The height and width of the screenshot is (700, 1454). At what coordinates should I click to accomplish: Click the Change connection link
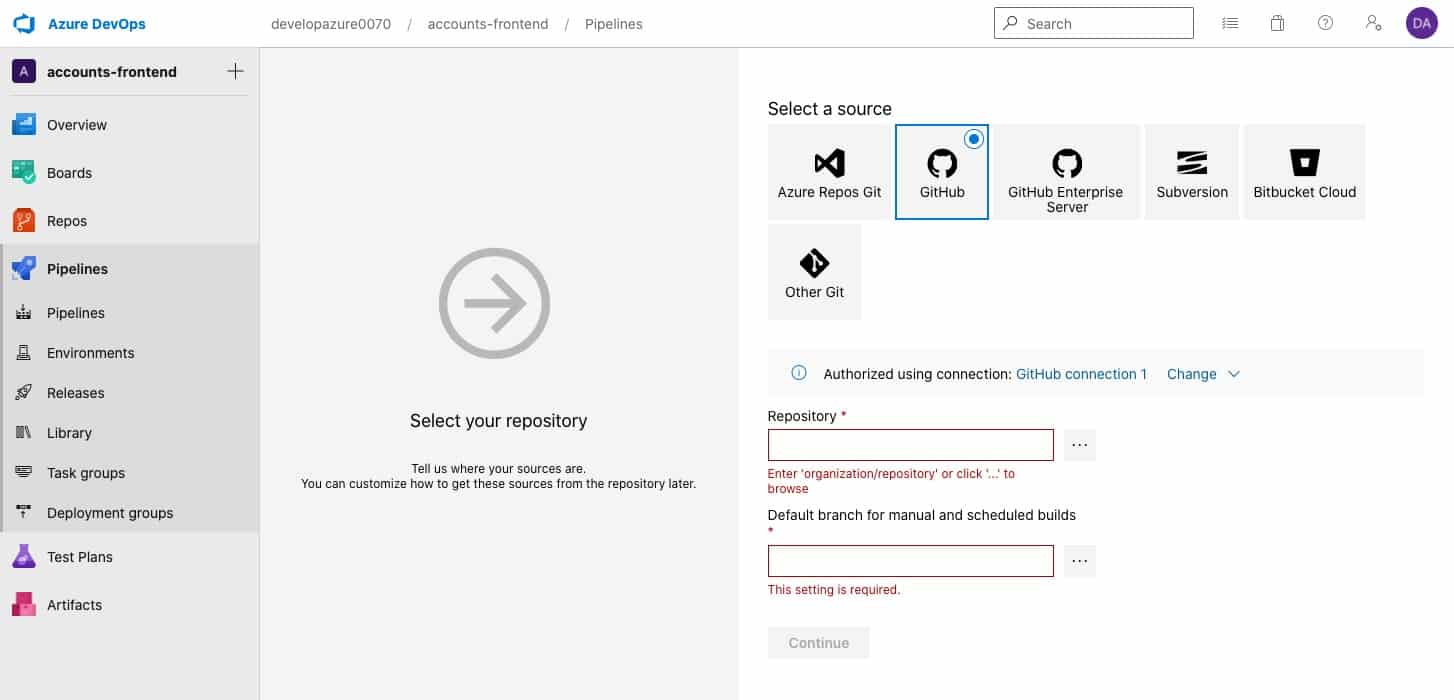(x=1191, y=374)
